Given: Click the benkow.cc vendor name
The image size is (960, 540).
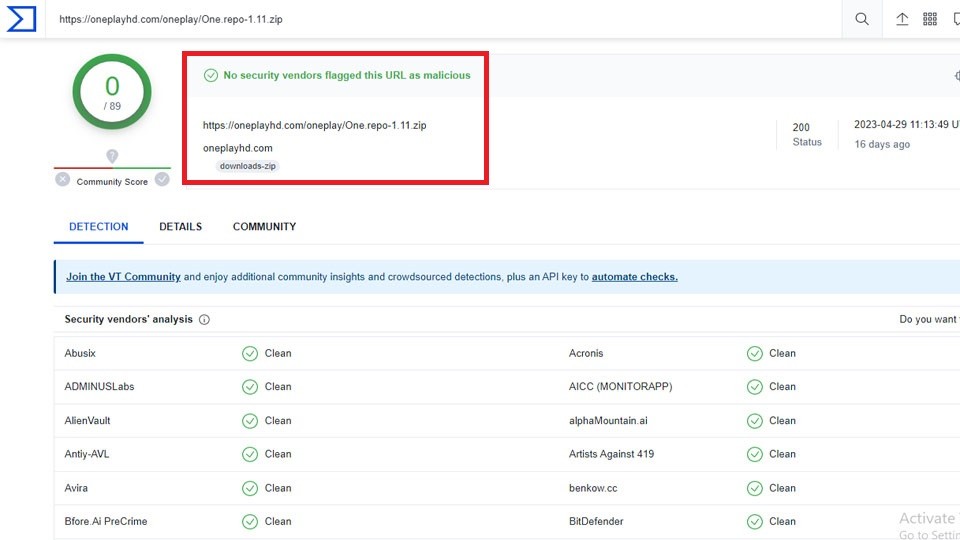Looking at the screenshot, I should pos(593,488).
